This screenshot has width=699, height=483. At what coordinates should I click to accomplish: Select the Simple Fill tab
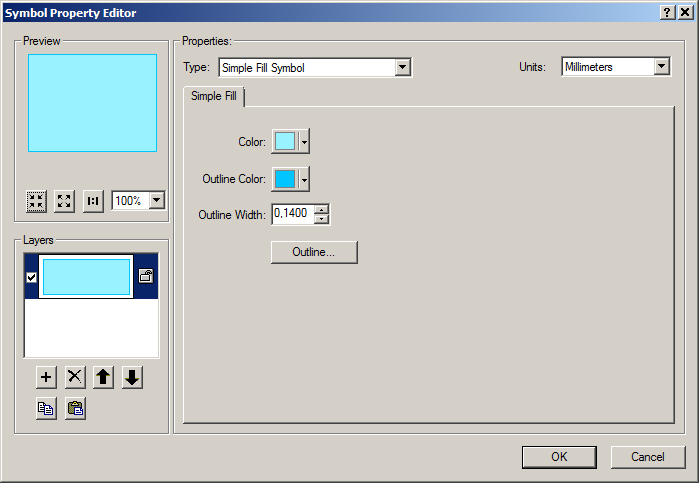tap(214, 96)
